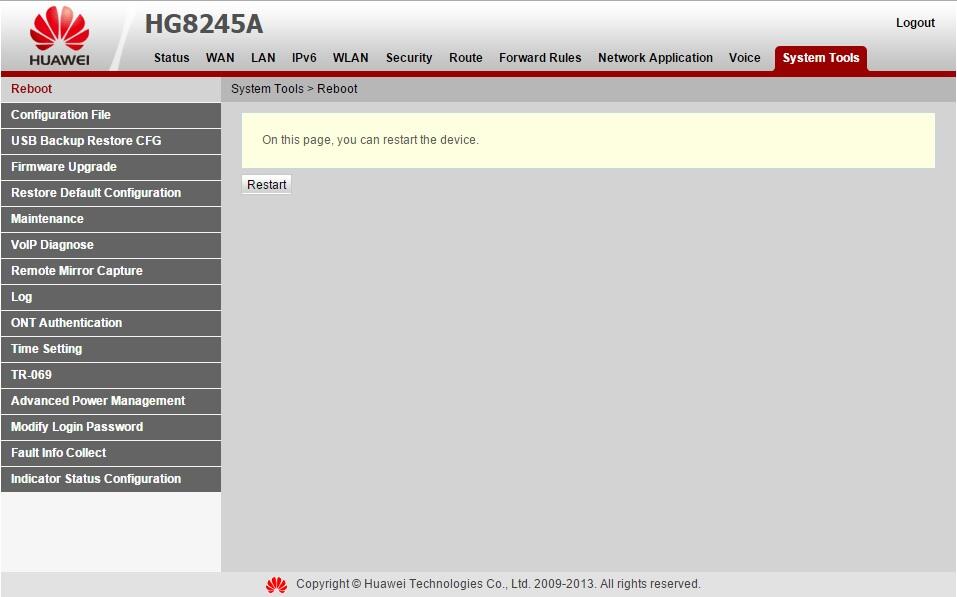Image resolution: width=957 pixels, height=597 pixels.
Task: Open Indicator Status Configuration
Action: point(110,479)
